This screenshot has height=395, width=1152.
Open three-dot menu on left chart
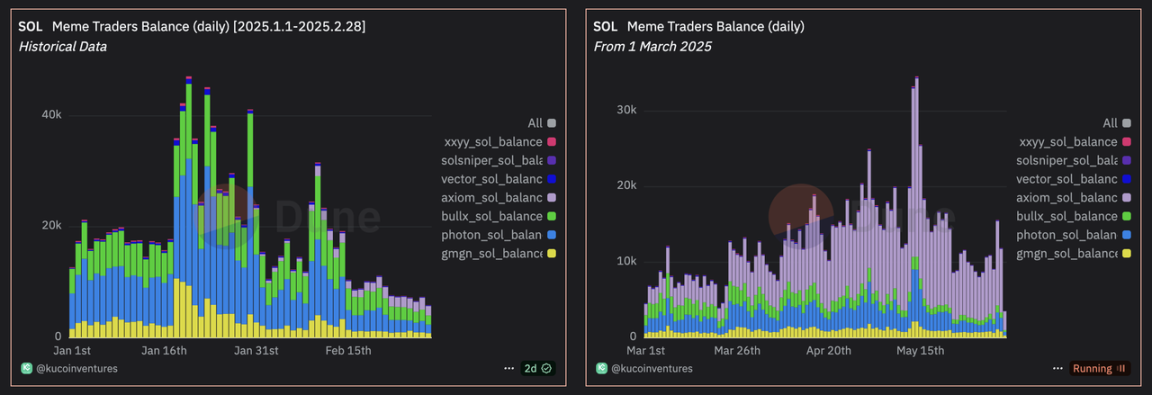pos(508,369)
